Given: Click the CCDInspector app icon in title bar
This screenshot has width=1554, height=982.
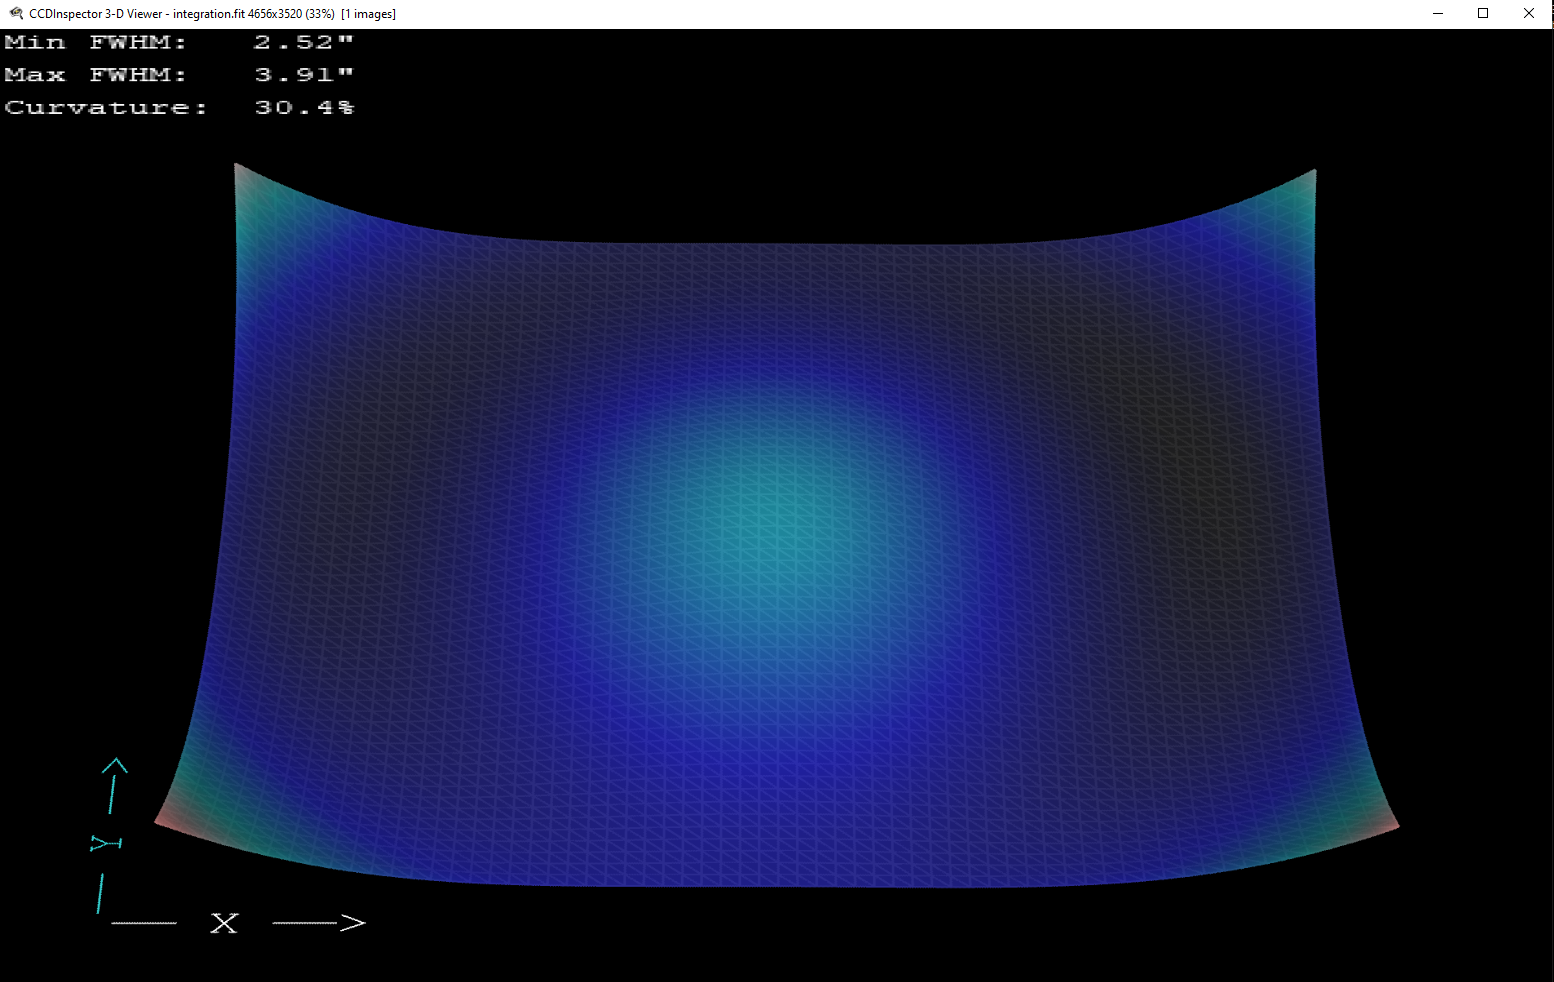Looking at the screenshot, I should click(x=16, y=13).
